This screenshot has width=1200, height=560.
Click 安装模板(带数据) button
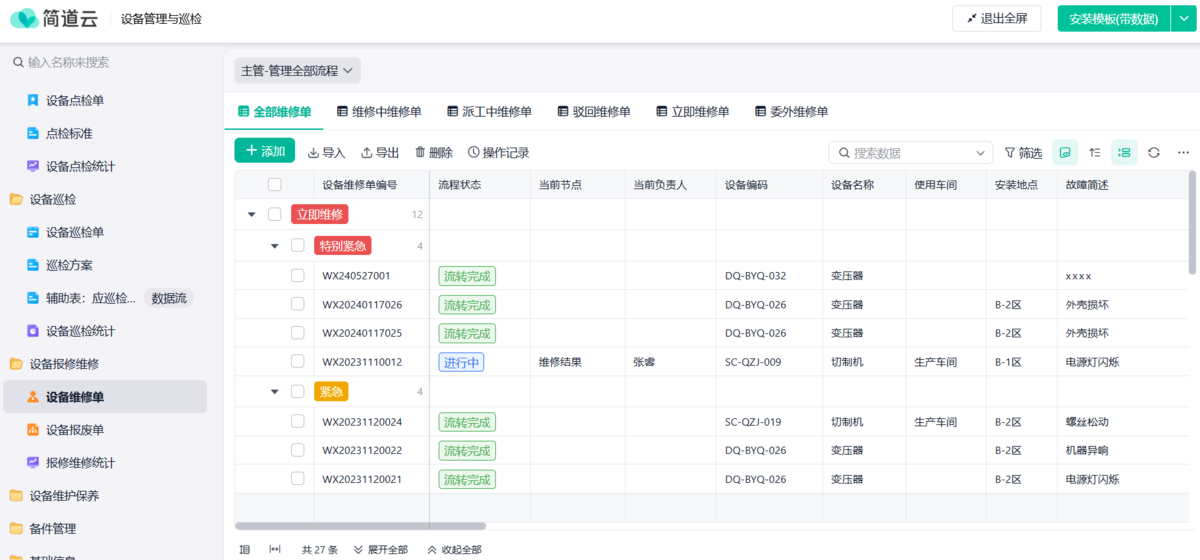coord(1114,18)
